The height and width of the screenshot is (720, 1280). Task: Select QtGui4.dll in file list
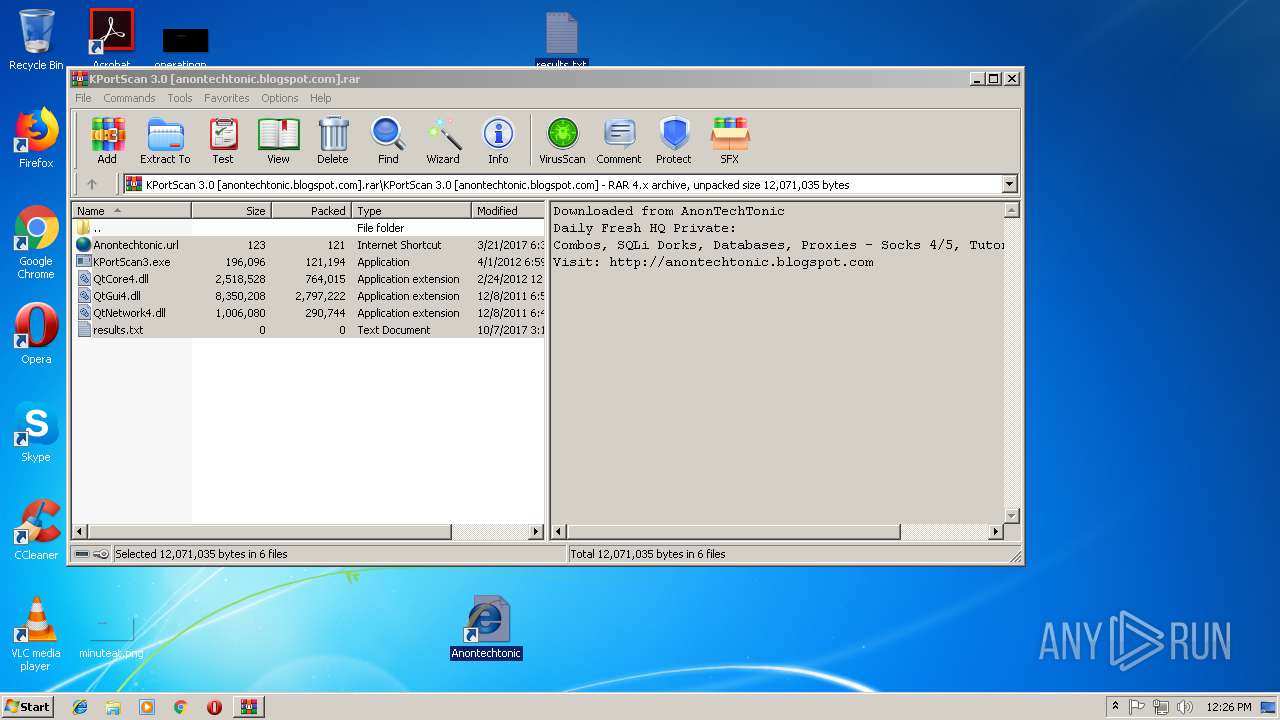(309, 296)
